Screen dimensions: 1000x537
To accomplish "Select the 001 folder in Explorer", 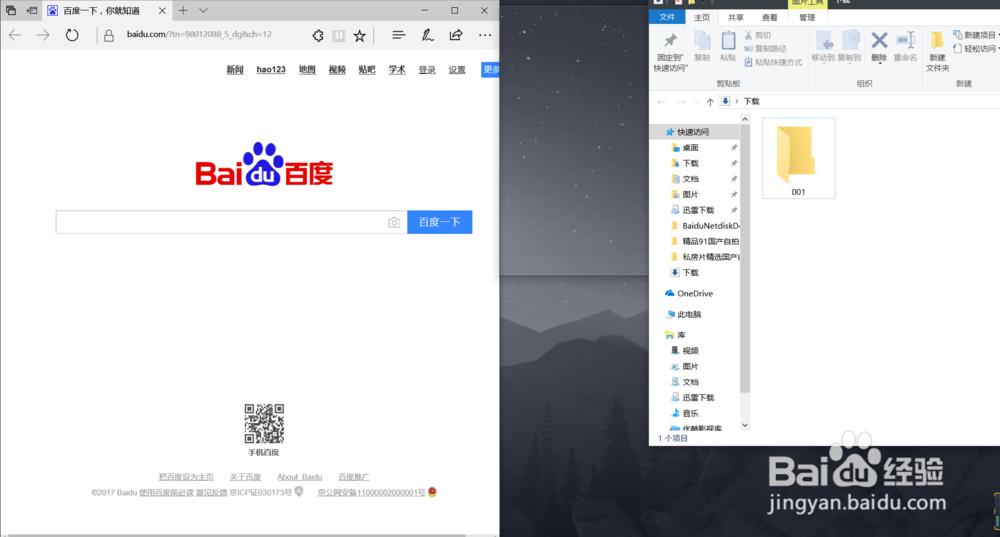I will point(798,158).
